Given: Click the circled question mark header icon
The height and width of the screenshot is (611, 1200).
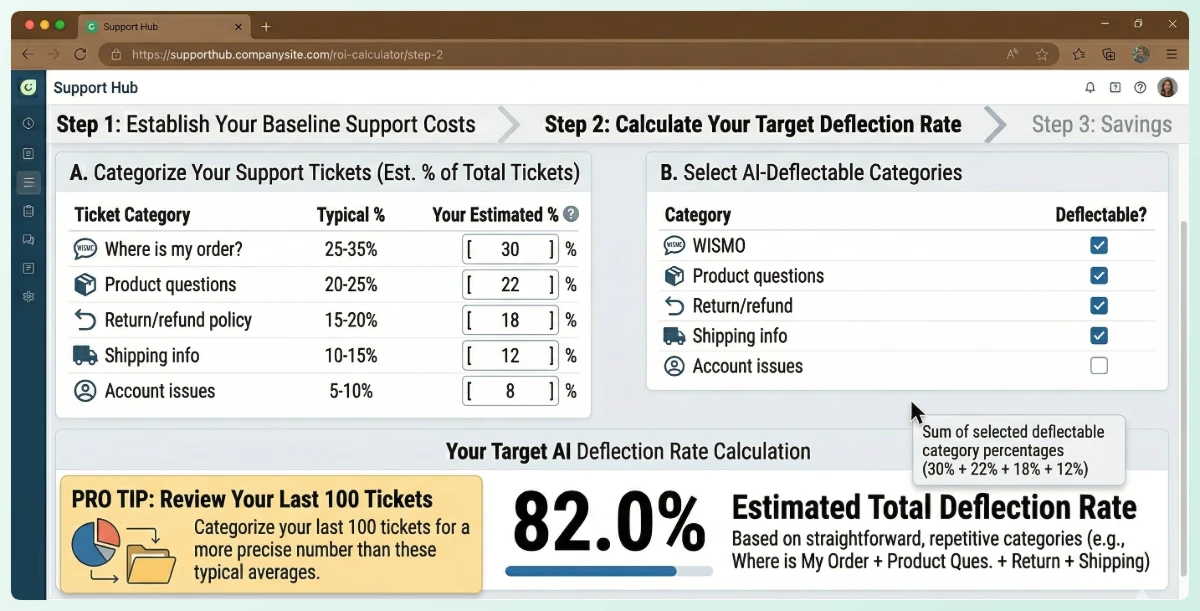Looking at the screenshot, I should (1140, 88).
